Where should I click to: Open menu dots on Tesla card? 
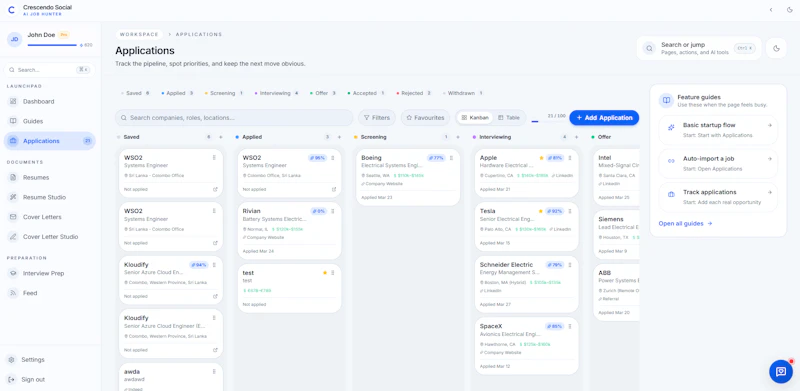pos(570,211)
